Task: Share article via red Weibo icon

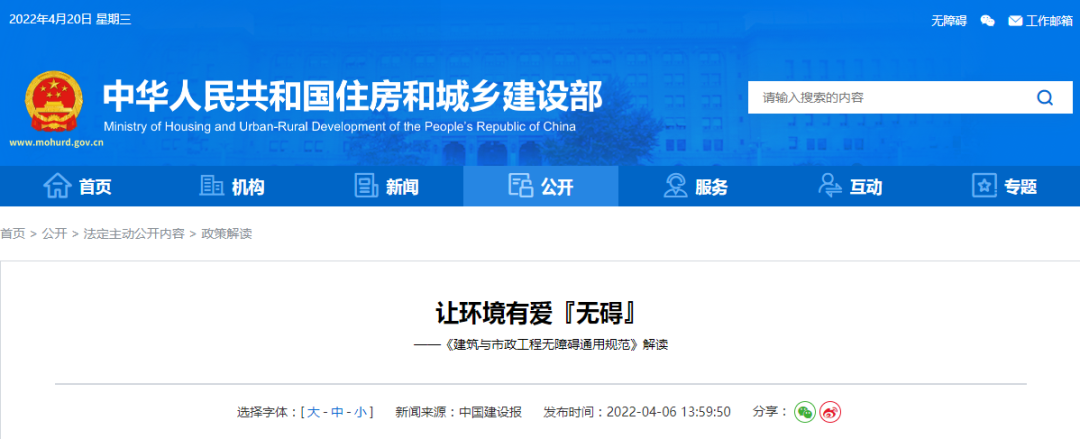Action: [x=830, y=412]
